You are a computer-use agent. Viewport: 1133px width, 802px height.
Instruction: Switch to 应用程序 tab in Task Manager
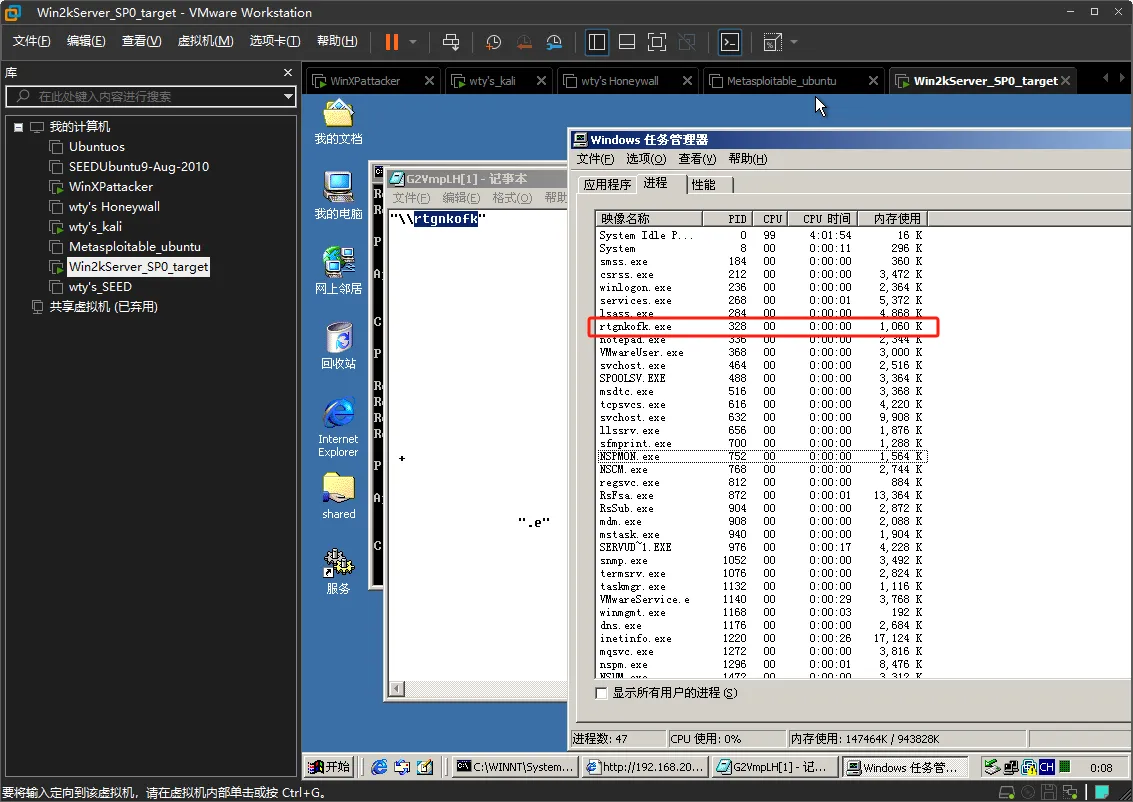click(607, 185)
